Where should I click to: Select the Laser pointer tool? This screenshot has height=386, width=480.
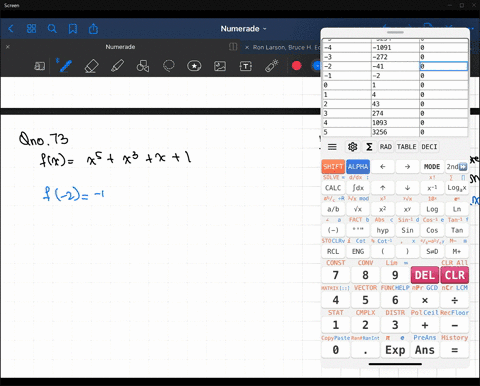(272, 66)
